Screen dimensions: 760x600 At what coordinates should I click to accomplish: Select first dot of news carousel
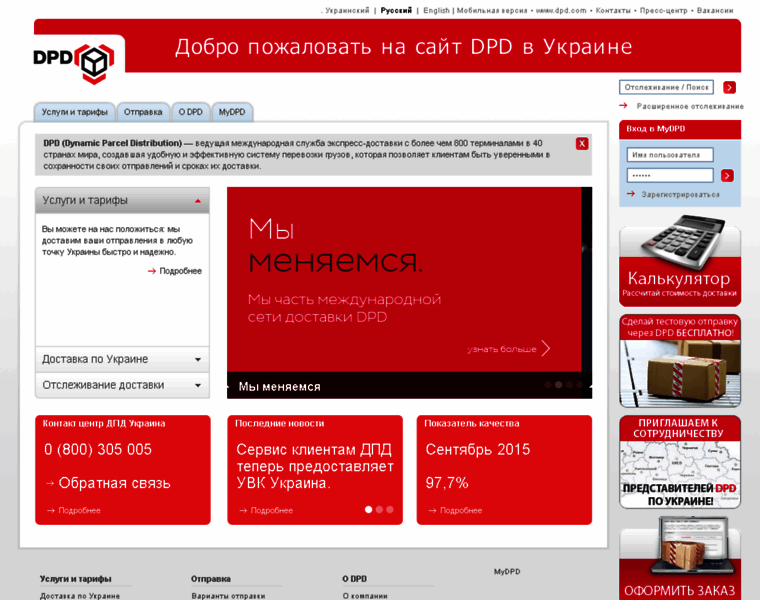[368, 510]
